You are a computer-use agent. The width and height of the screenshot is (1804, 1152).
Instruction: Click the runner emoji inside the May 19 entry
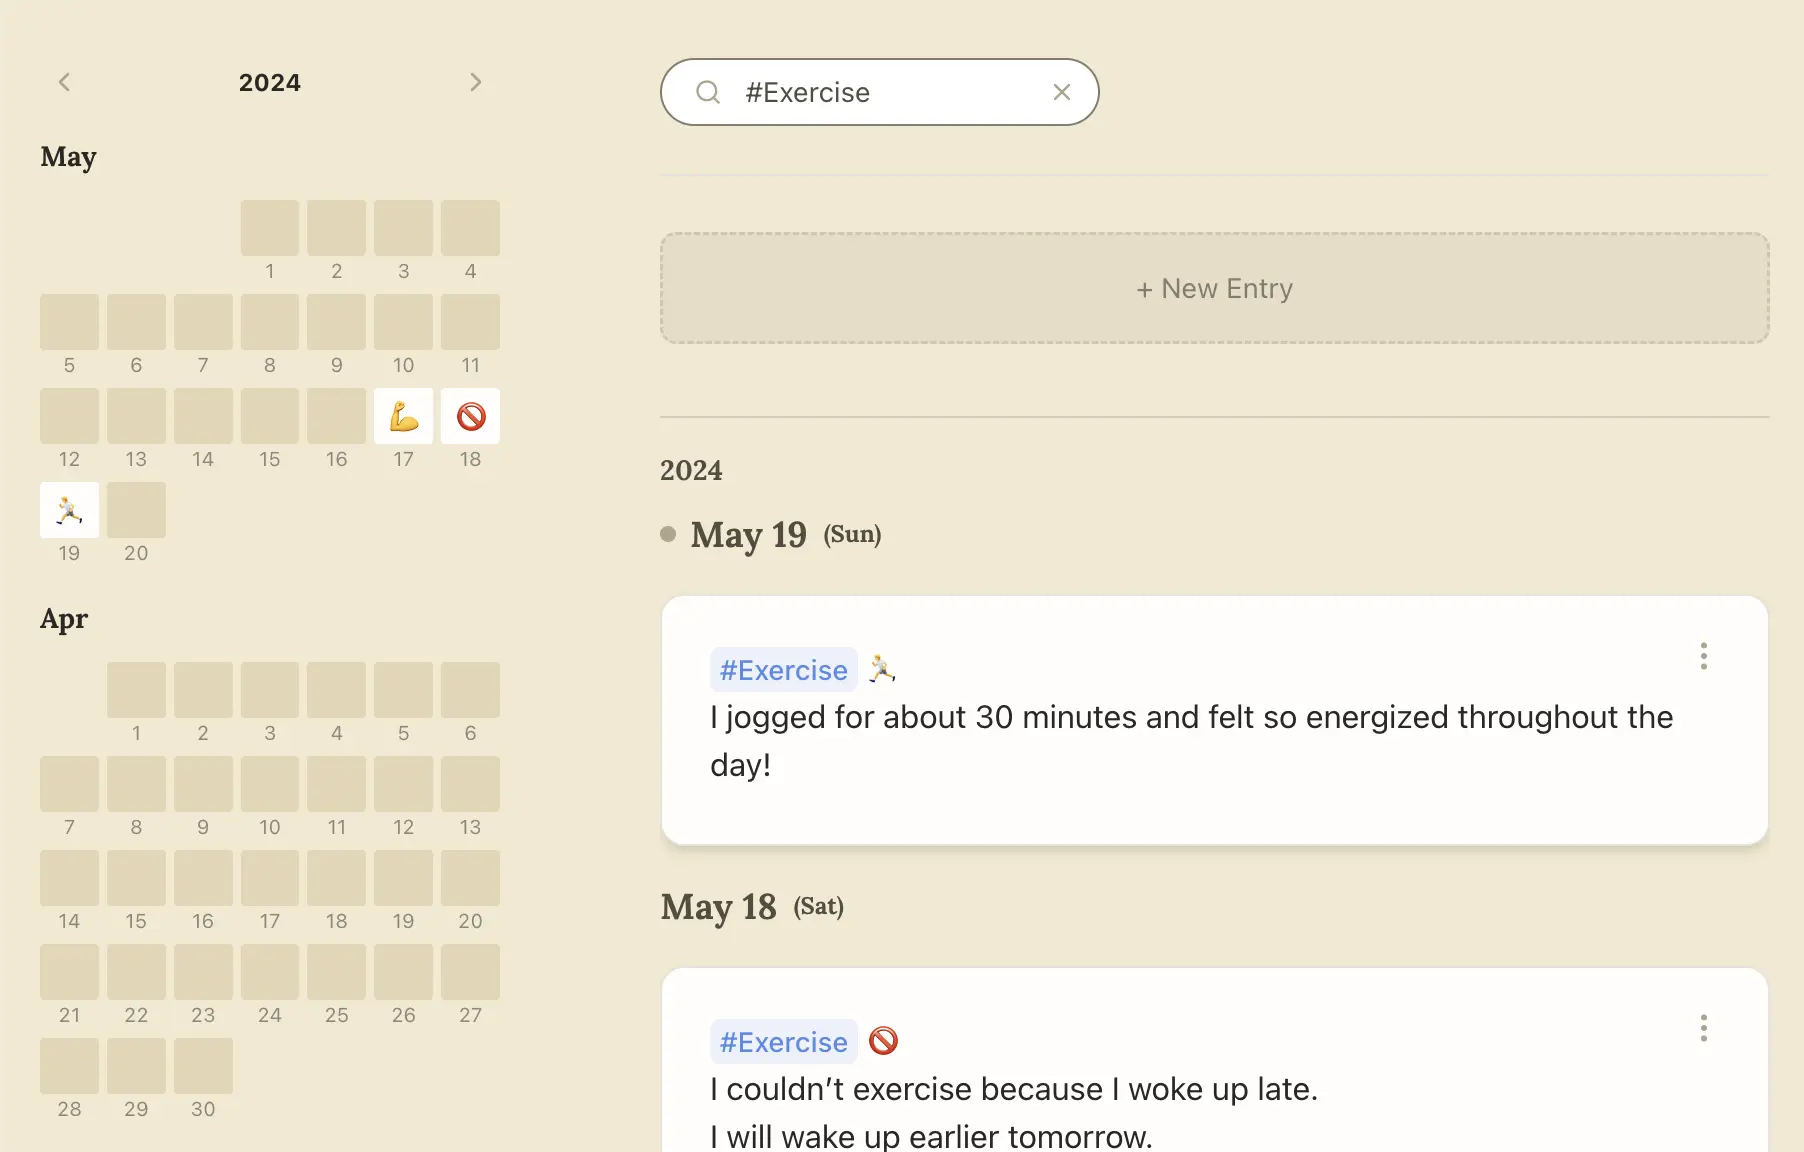(x=881, y=669)
